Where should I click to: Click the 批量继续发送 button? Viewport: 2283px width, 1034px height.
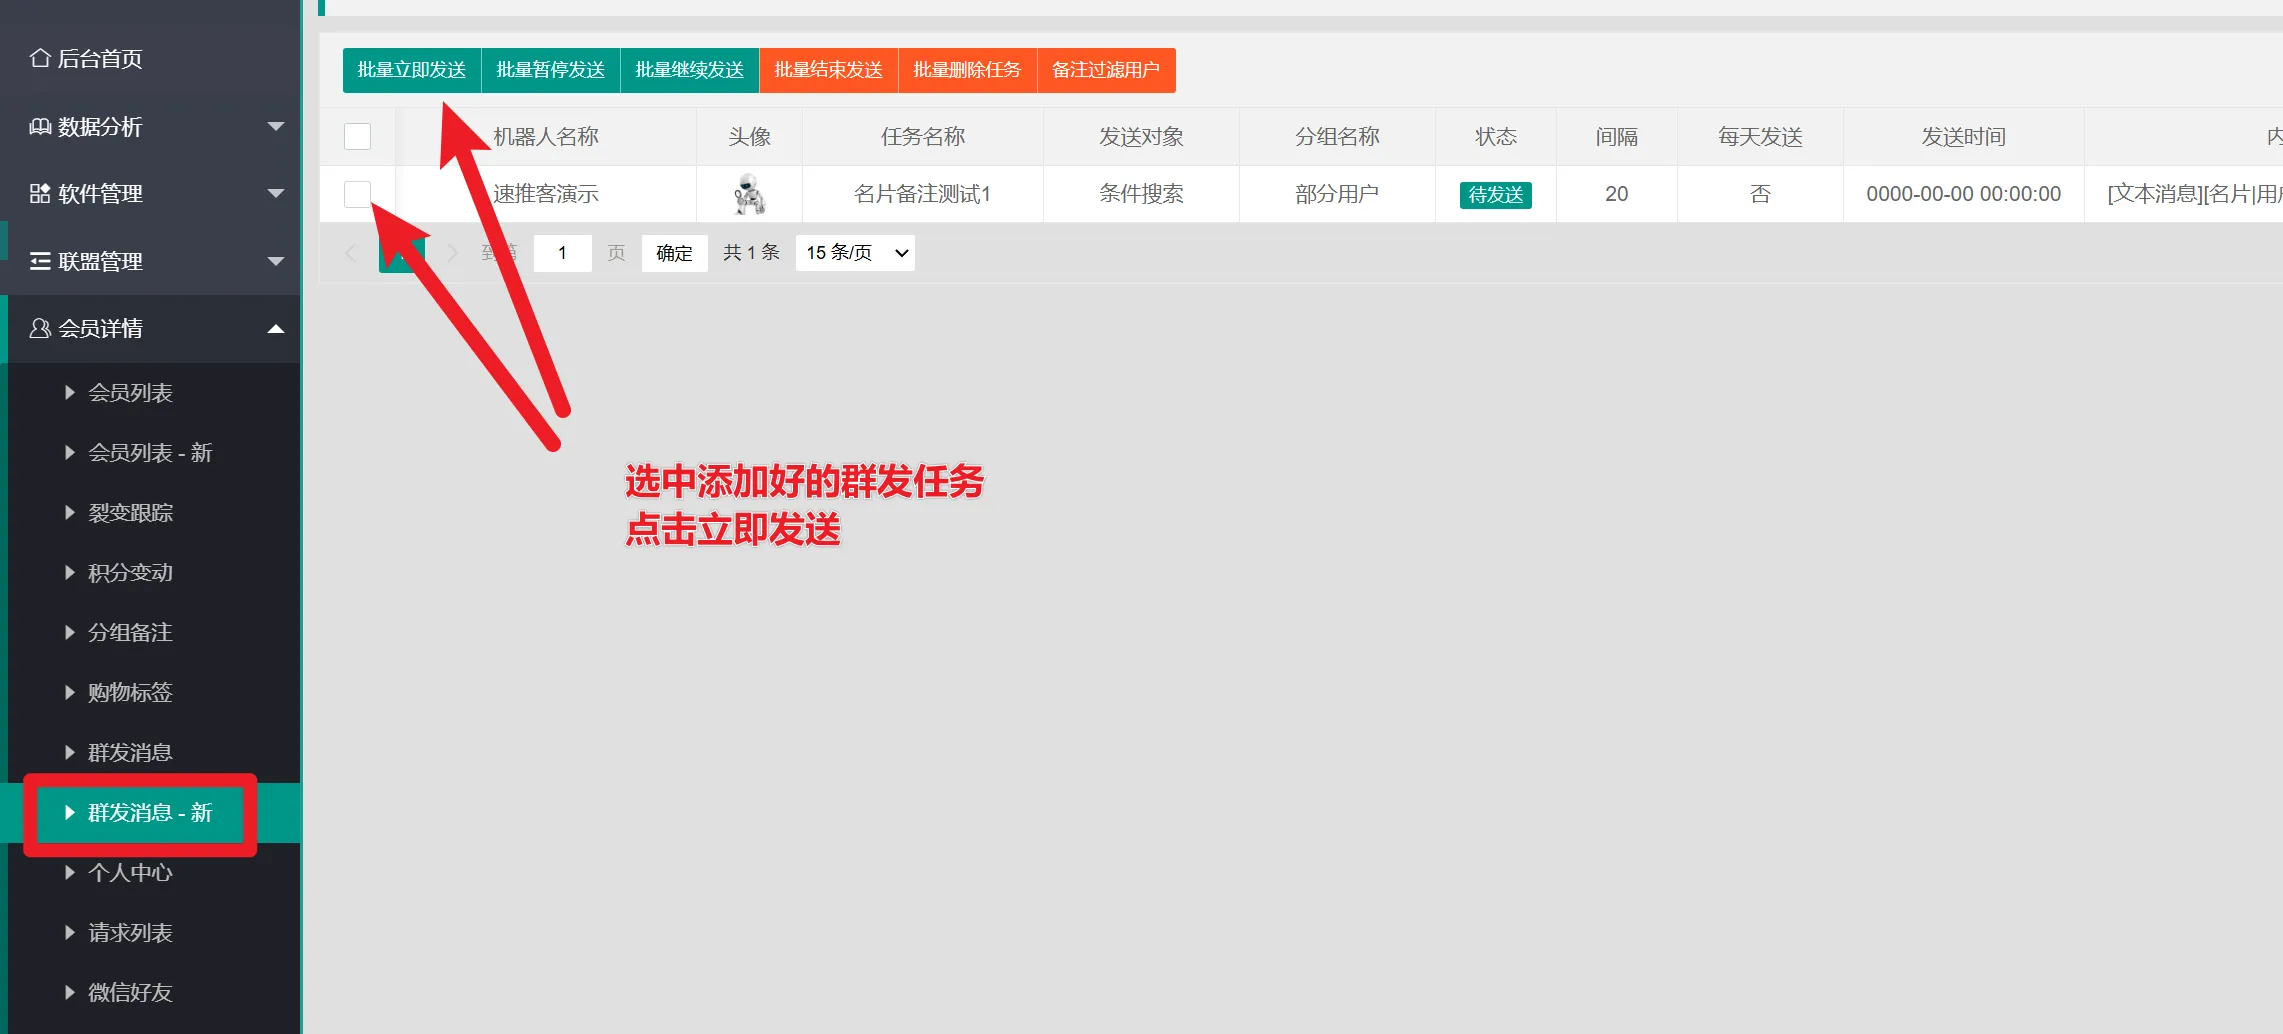coord(690,70)
